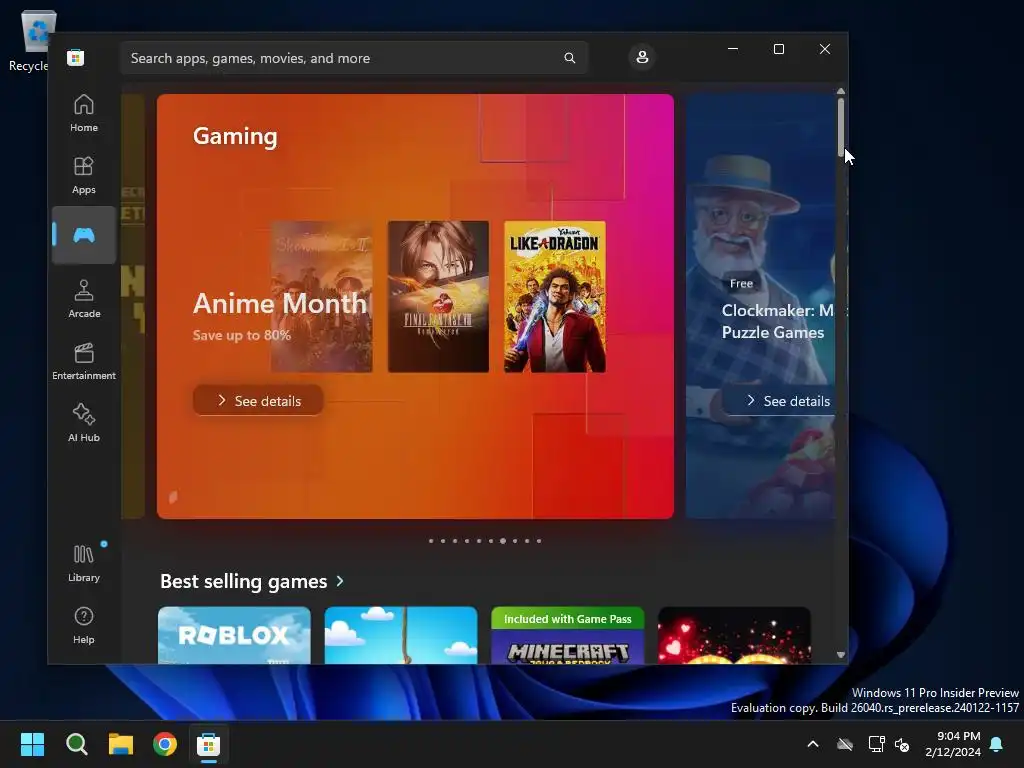
Task: Click the Final Fantasy VIII cover art
Action: pyautogui.click(x=438, y=296)
